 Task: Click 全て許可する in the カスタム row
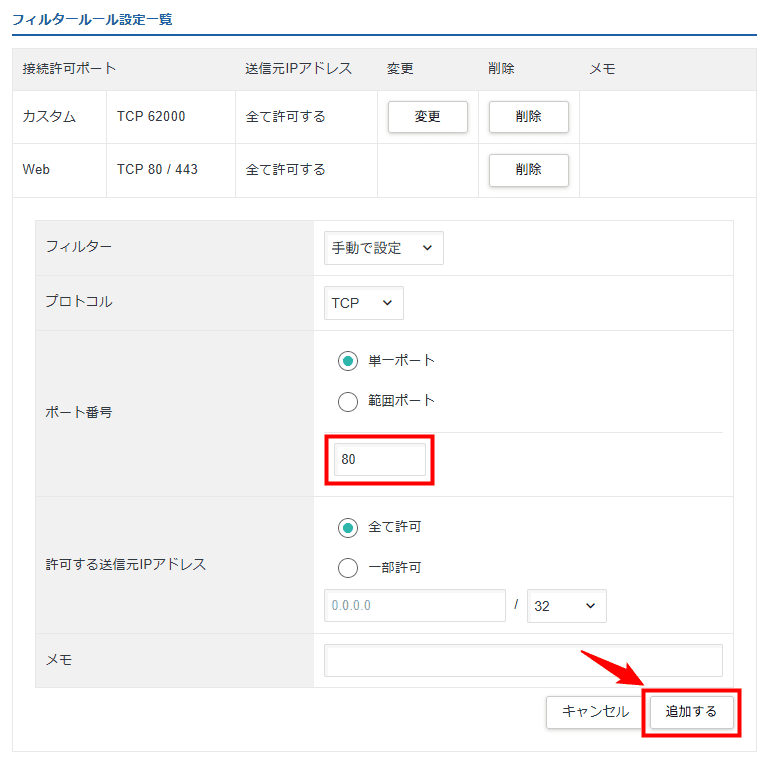pos(285,117)
